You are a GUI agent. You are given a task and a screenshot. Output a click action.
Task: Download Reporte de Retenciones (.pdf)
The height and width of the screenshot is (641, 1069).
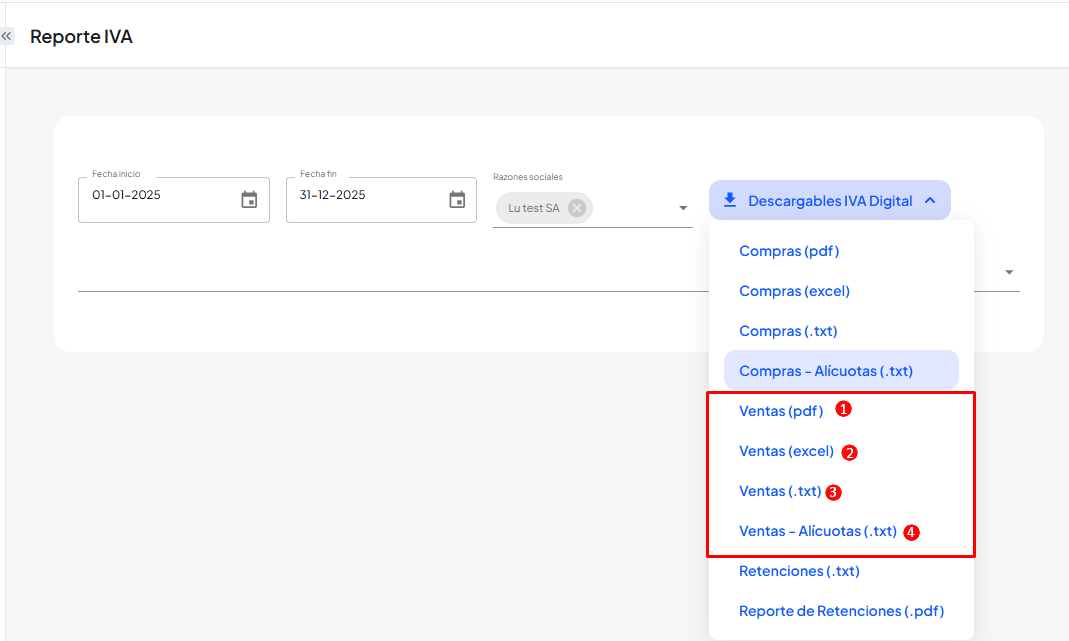click(x=841, y=611)
